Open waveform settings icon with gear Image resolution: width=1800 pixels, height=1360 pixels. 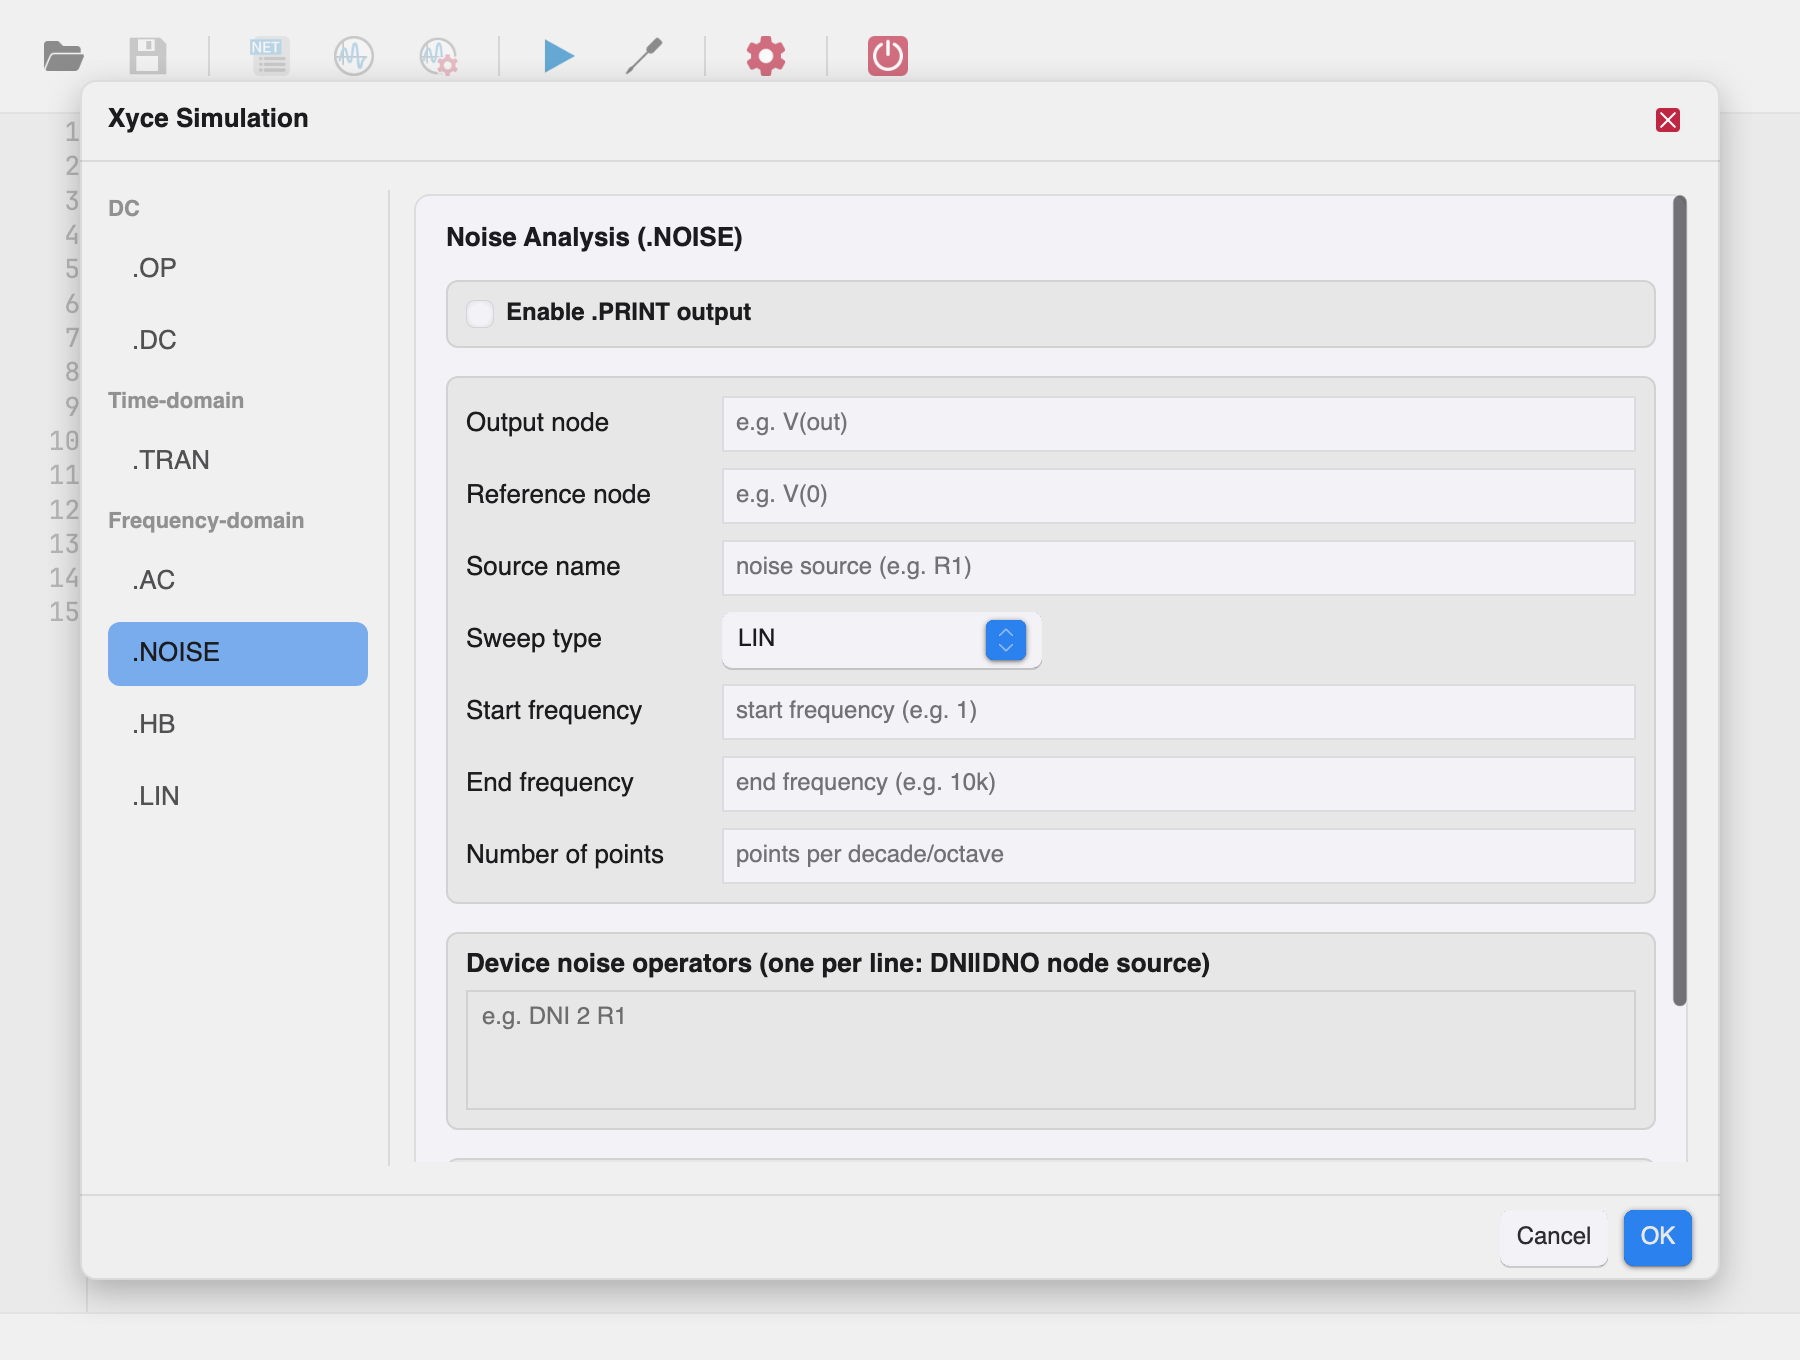439,56
